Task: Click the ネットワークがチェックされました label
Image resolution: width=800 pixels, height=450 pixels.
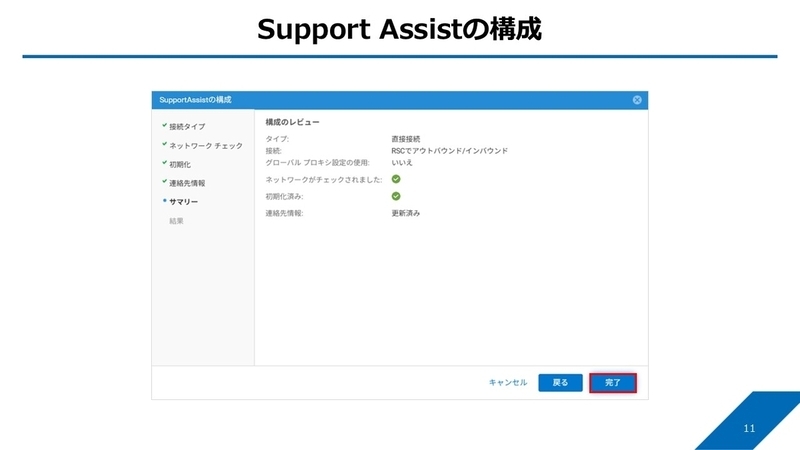Action: [324, 180]
